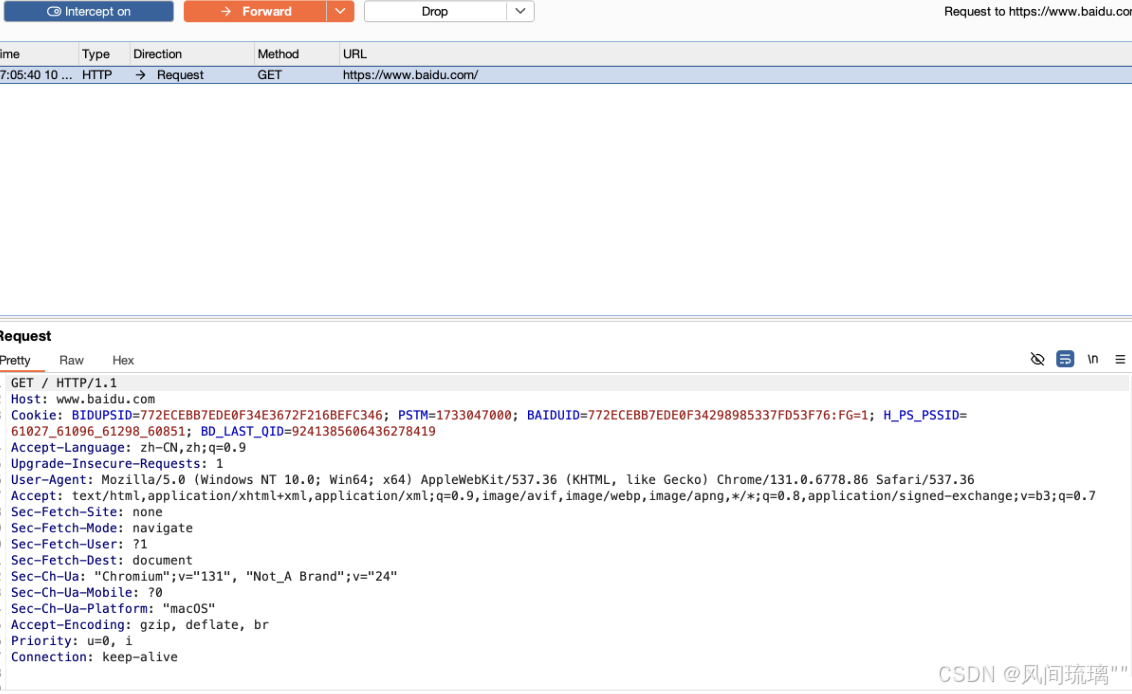The width and height of the screenshot is (1132, 694).
Task: Click the Host header line
Action: click(x=83, y=399)
